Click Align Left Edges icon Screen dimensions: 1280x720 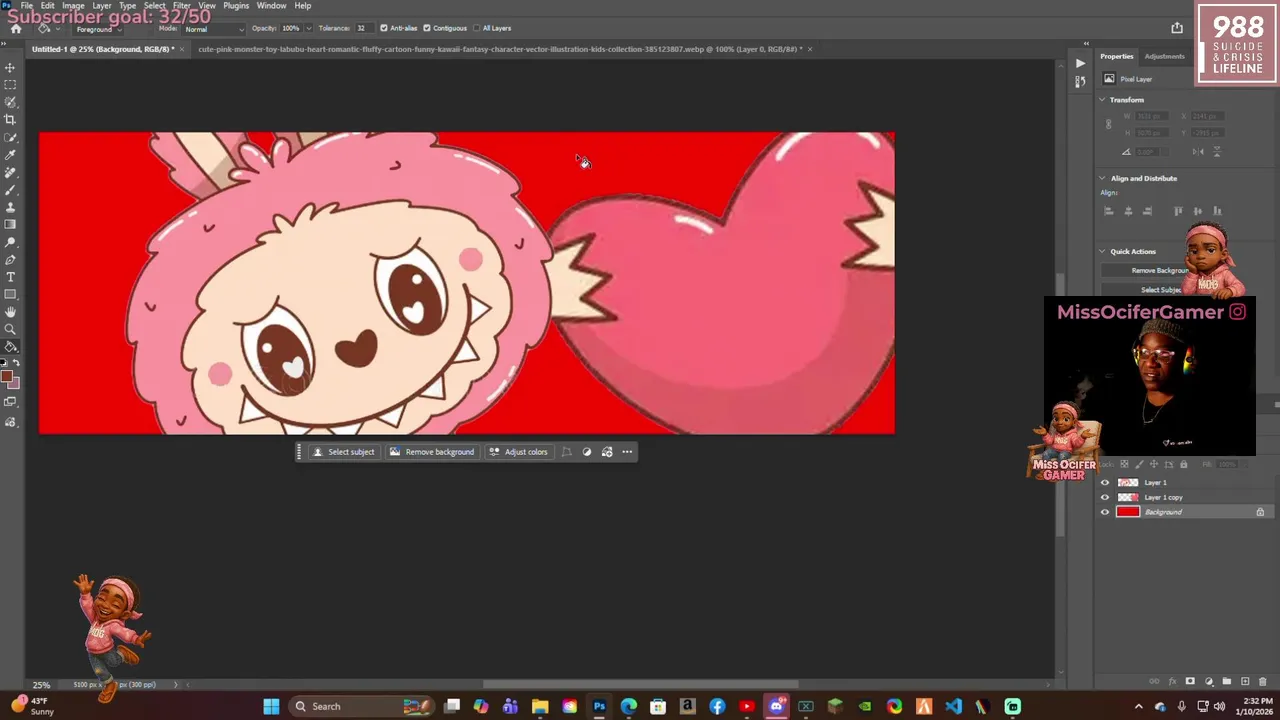pyautogui.click(x=1108, y=211)
